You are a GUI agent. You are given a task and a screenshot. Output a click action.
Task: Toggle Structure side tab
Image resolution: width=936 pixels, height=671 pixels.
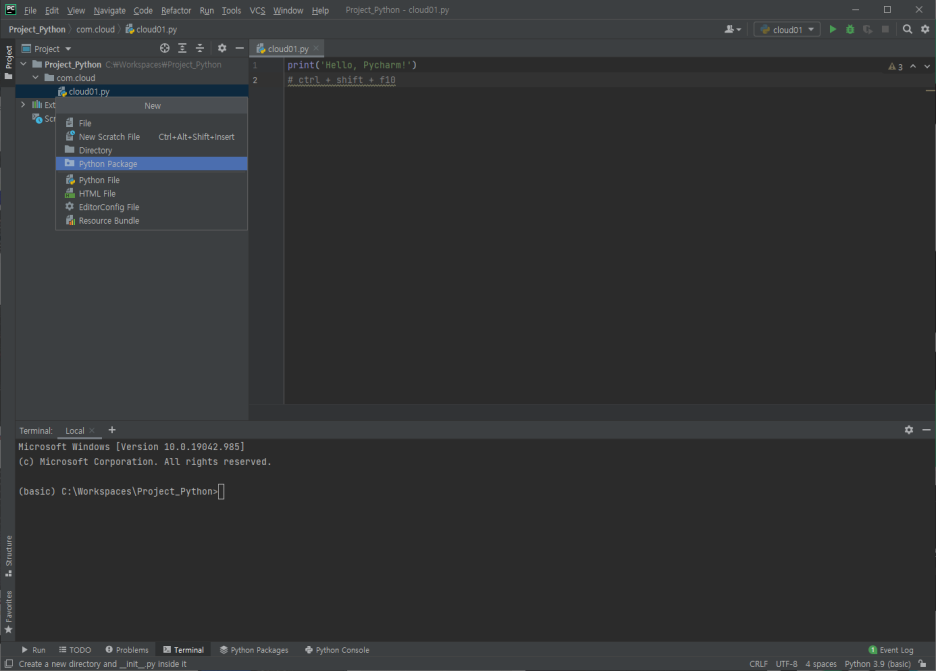point(8,556)
